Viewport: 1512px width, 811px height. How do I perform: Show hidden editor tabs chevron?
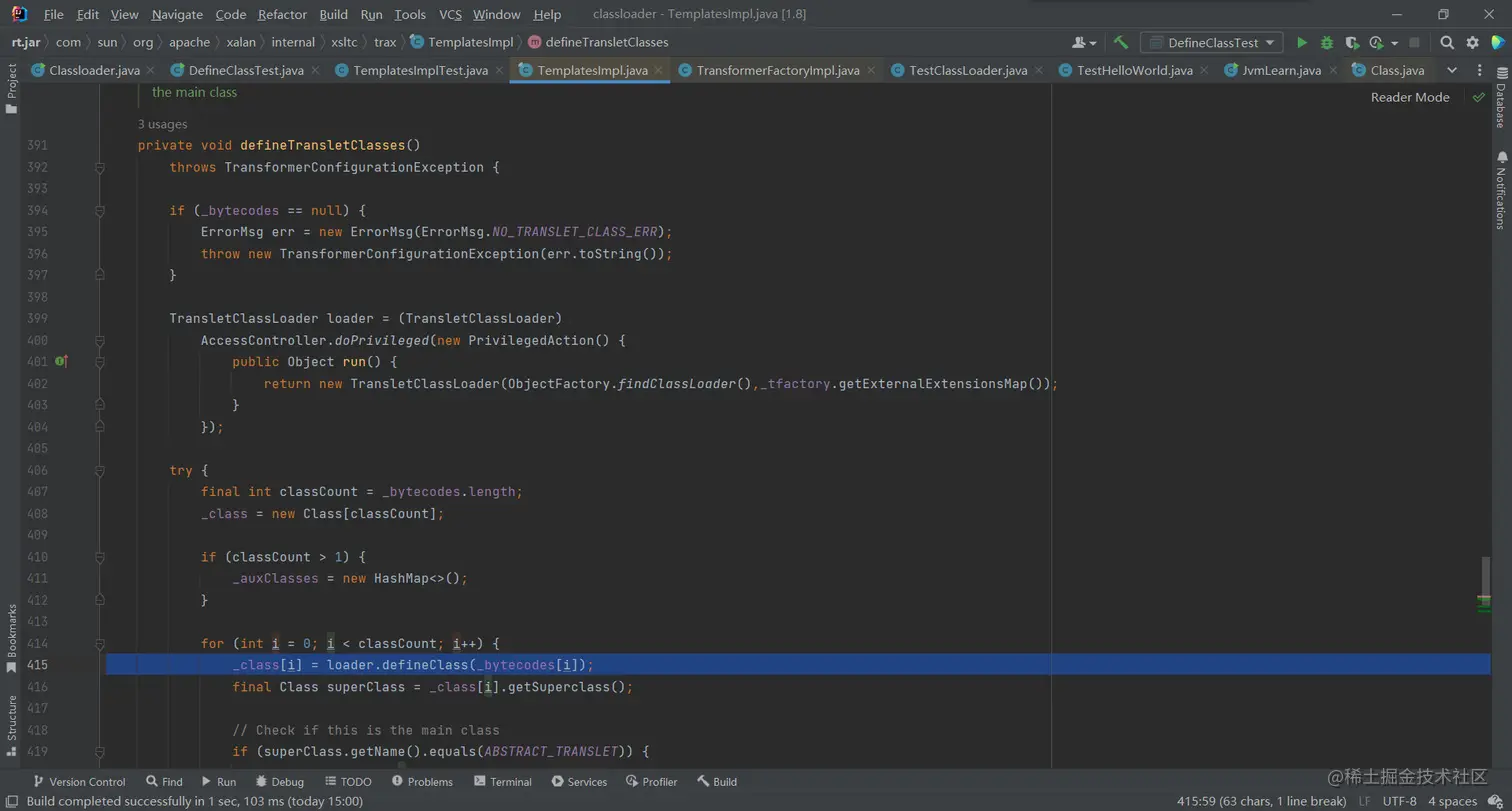point(1452,70)
